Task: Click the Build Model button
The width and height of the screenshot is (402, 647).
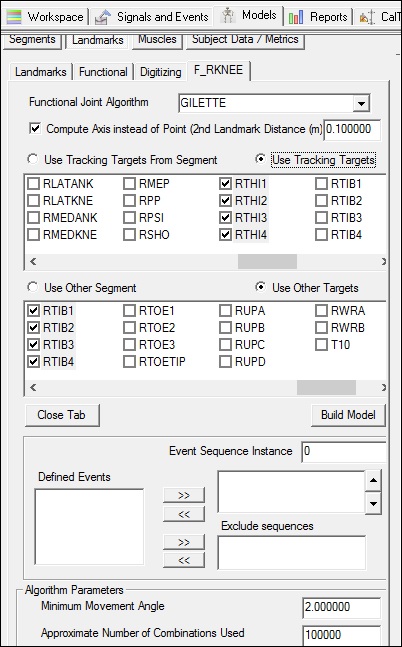Action: click(x=348, y=415)
